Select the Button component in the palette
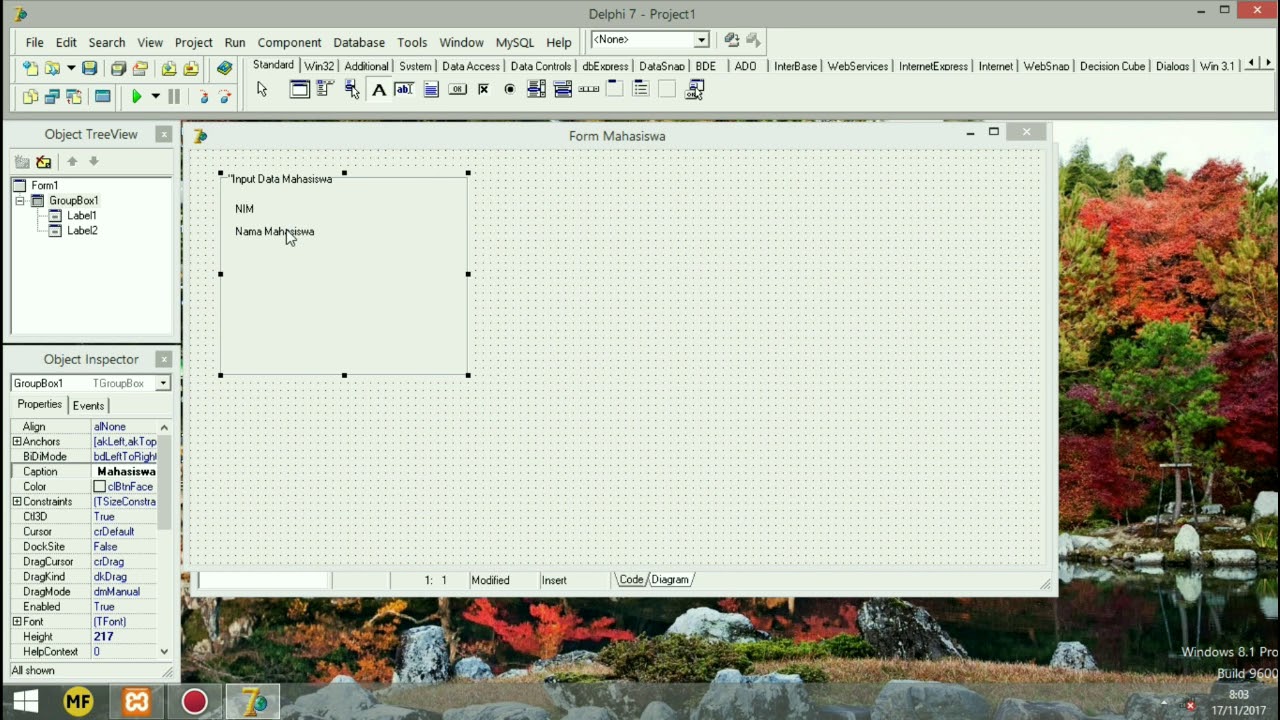1280x720 pixels. (x=457, y=90)
